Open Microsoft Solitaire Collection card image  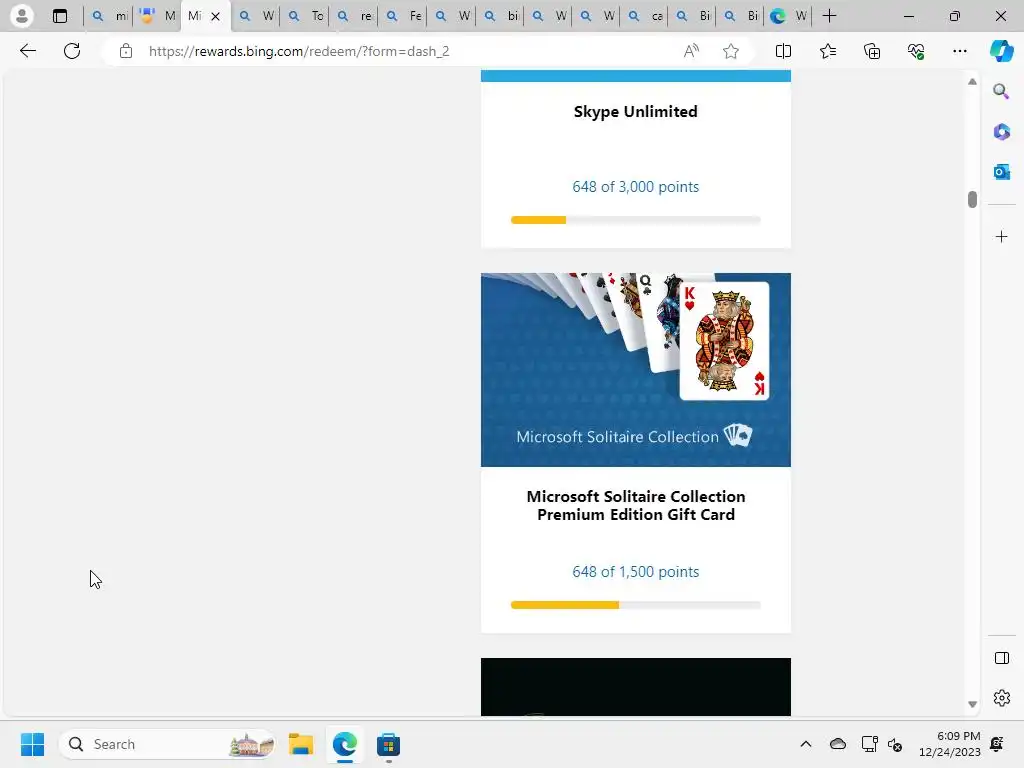635,370
